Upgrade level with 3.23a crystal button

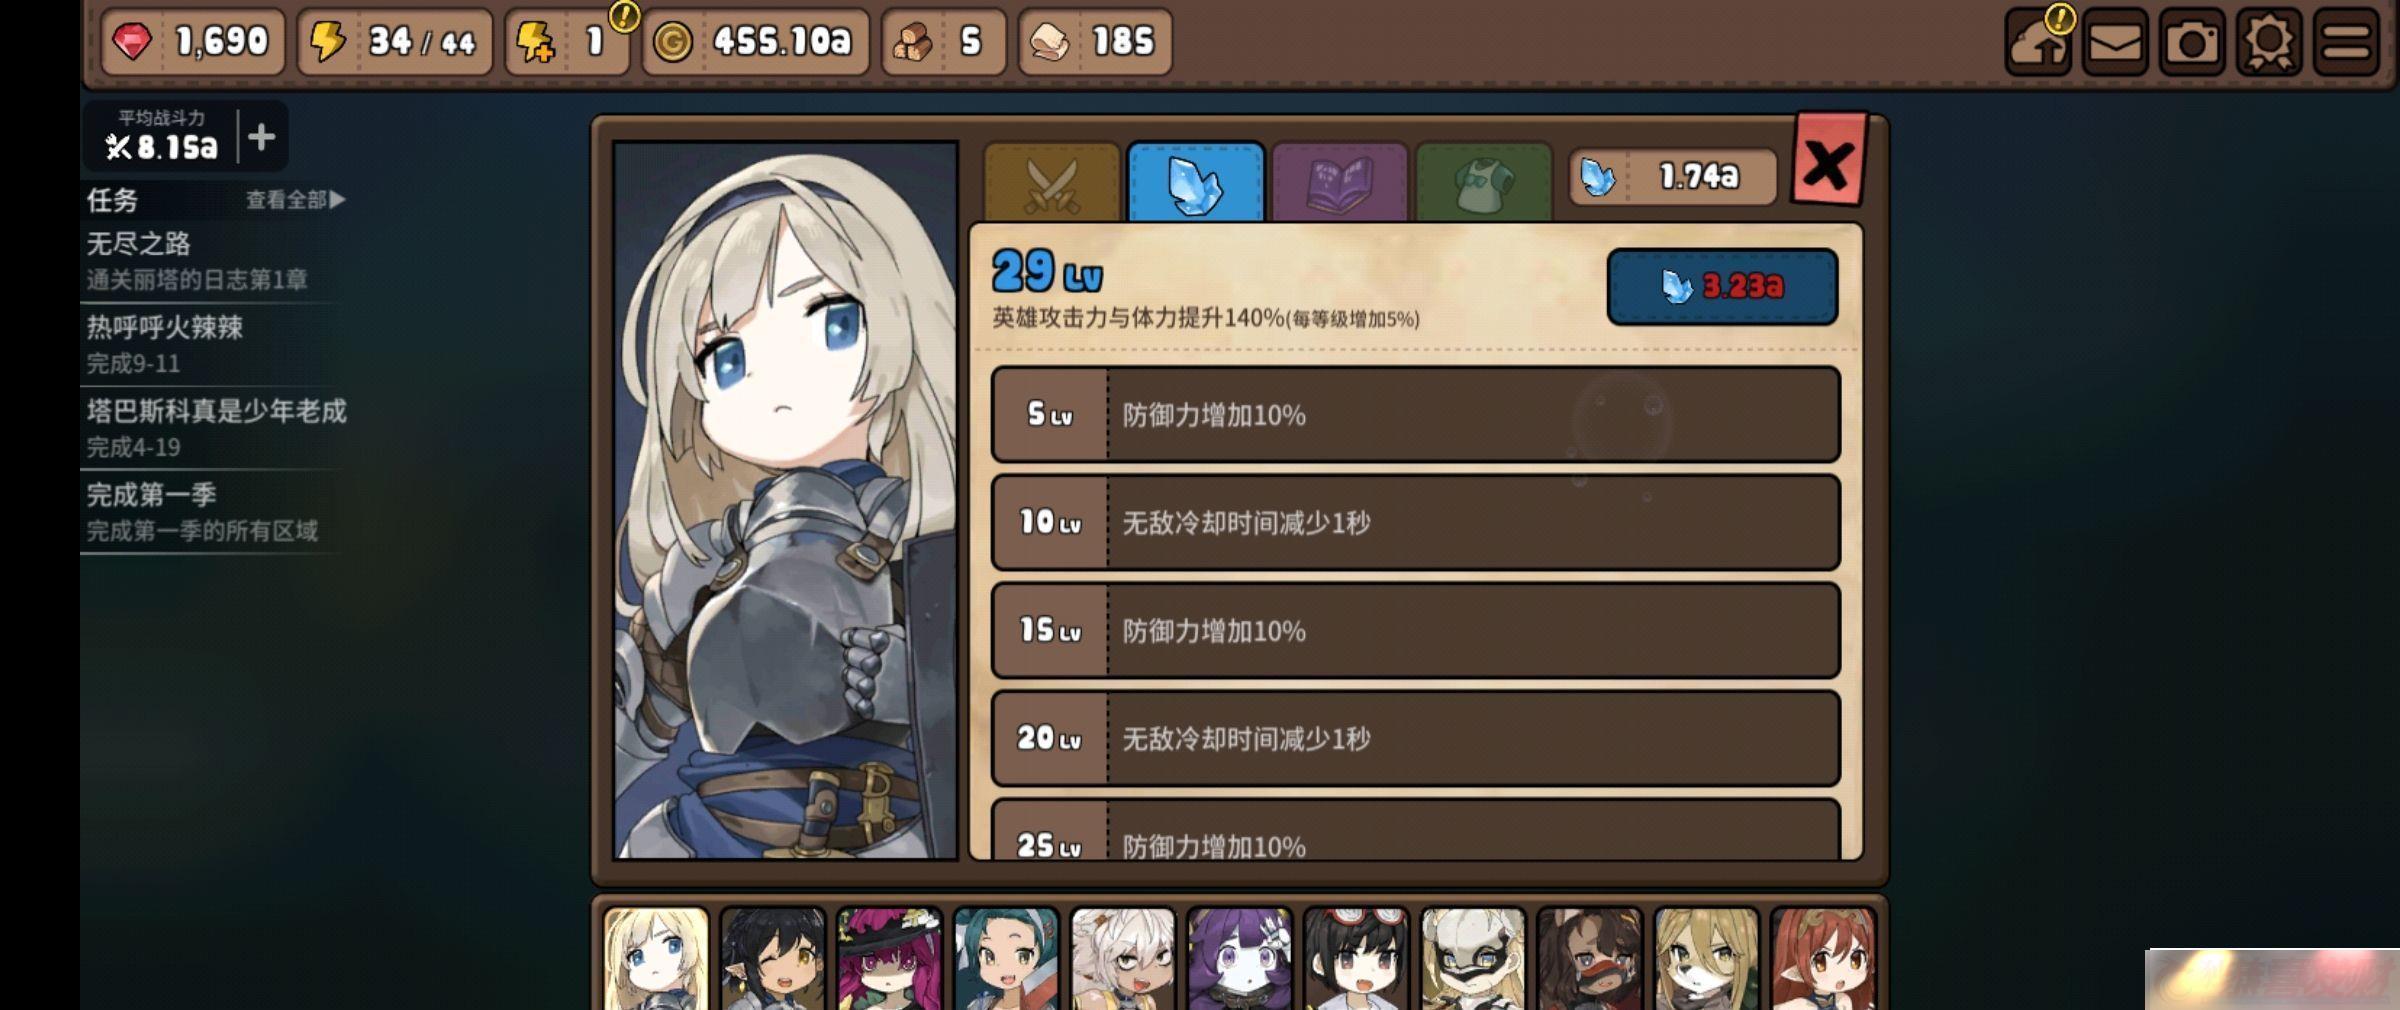pyautogui.click(x=1722, y=287)
